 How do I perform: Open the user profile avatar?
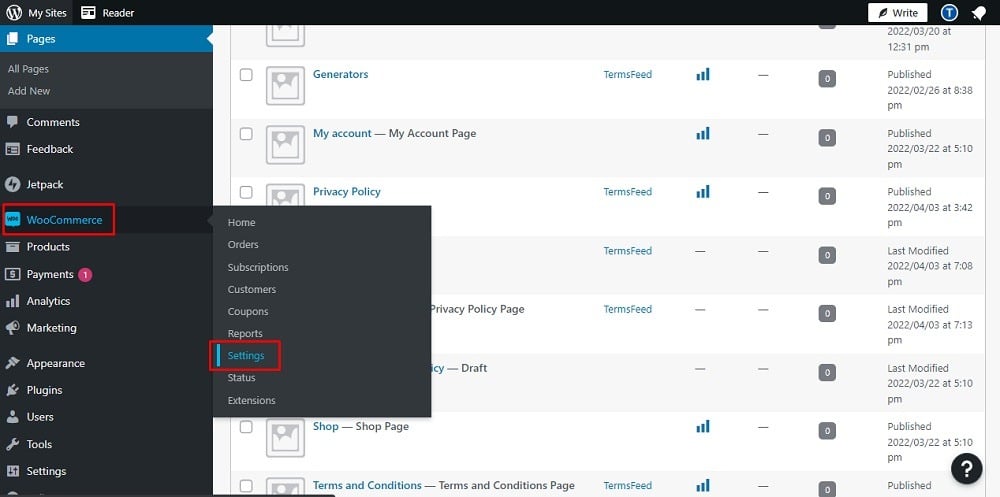pos(950,12)
